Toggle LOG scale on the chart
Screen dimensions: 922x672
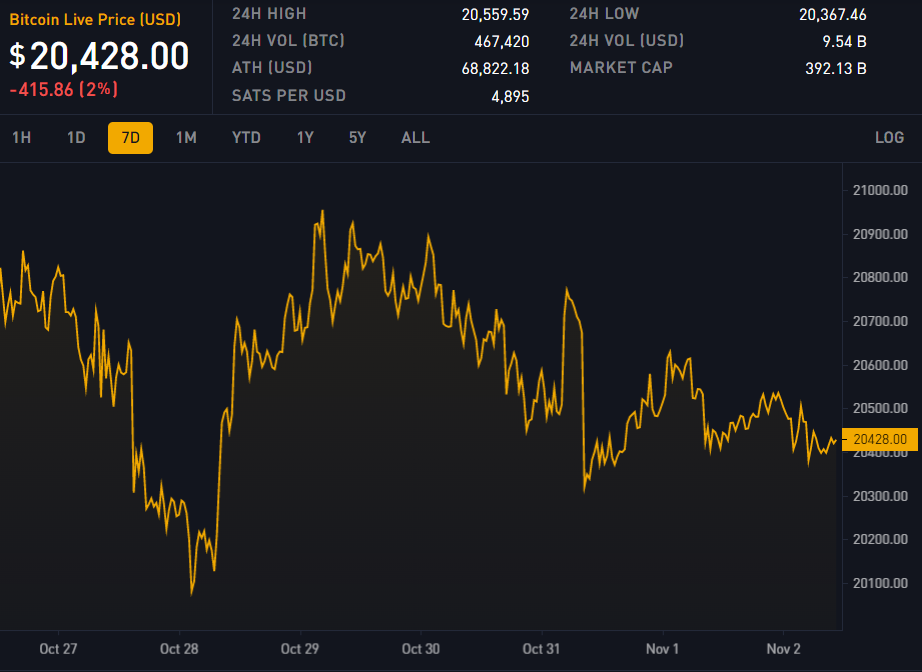(889, 138)
